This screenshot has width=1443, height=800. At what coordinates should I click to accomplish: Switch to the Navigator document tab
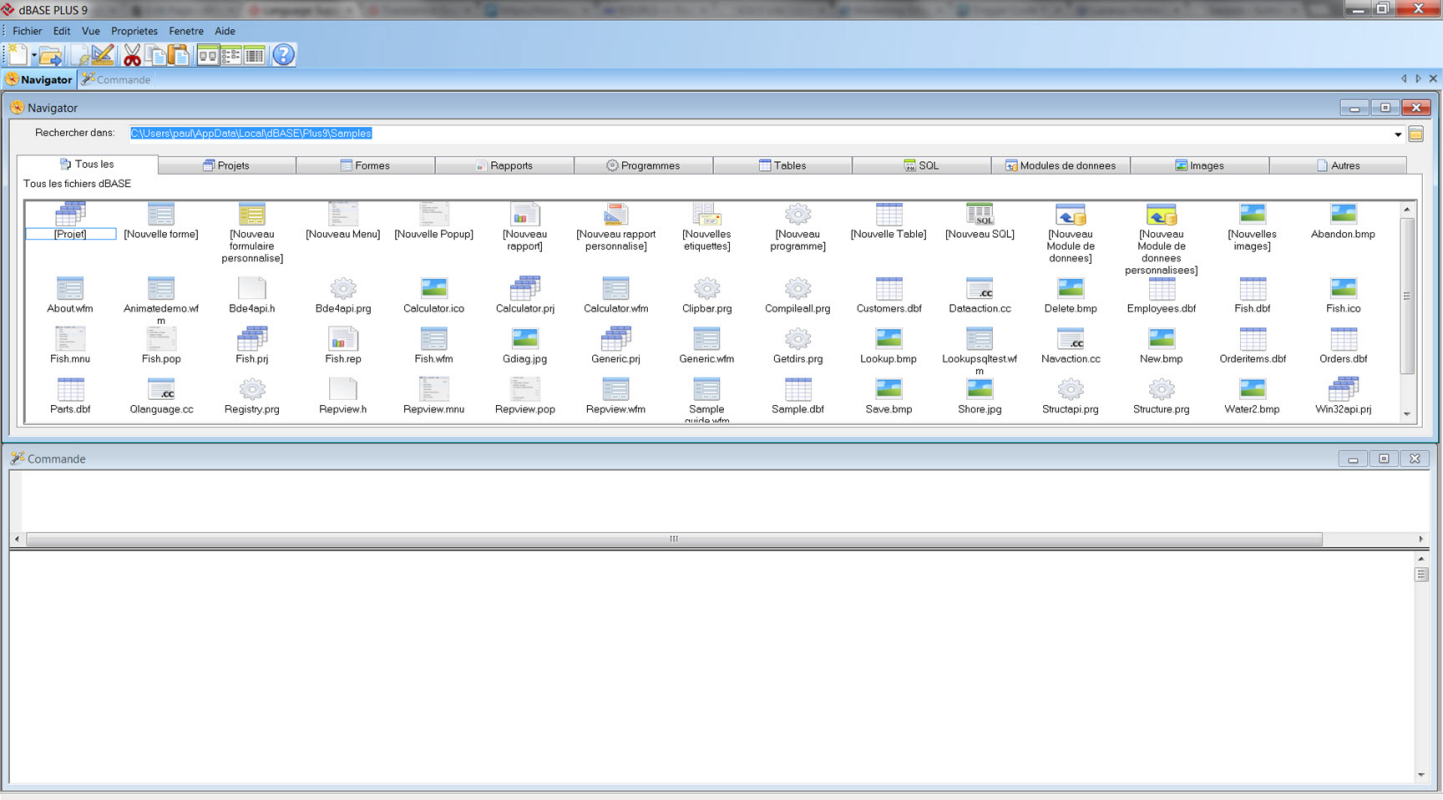(x=39, y=79)
